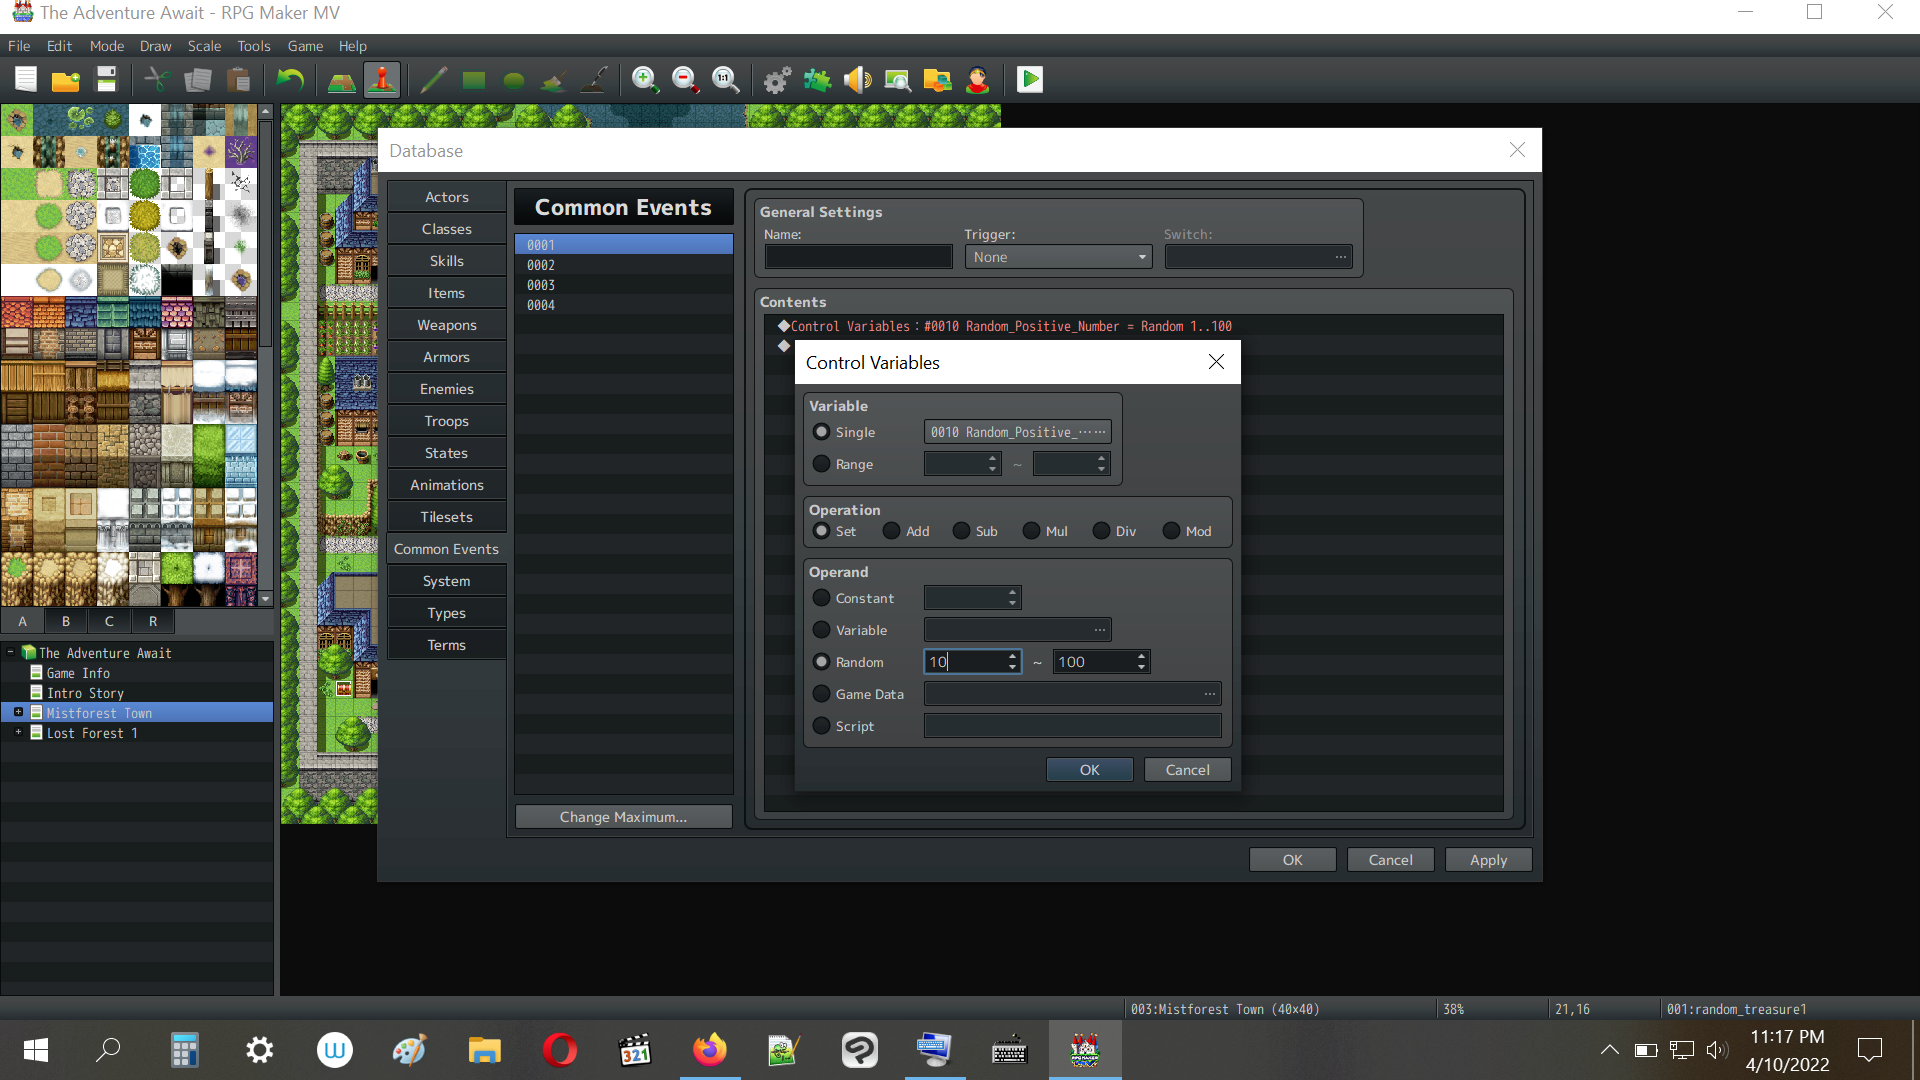Viewport: 1920px width, 1080px height.
Task: Open the Sound Test speaker icon
Action: tap(858, 80)
